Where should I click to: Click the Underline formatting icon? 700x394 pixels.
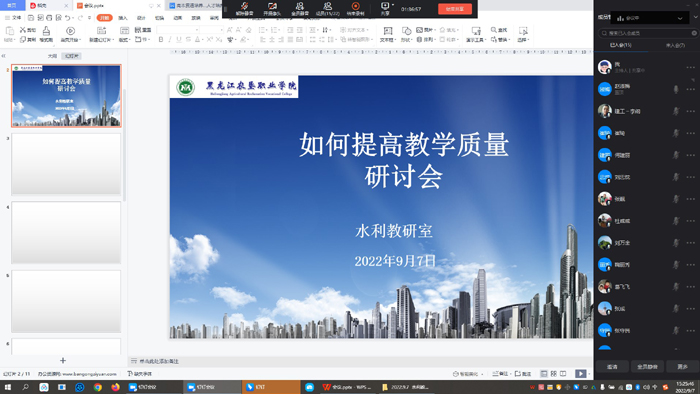coord(179,40)
